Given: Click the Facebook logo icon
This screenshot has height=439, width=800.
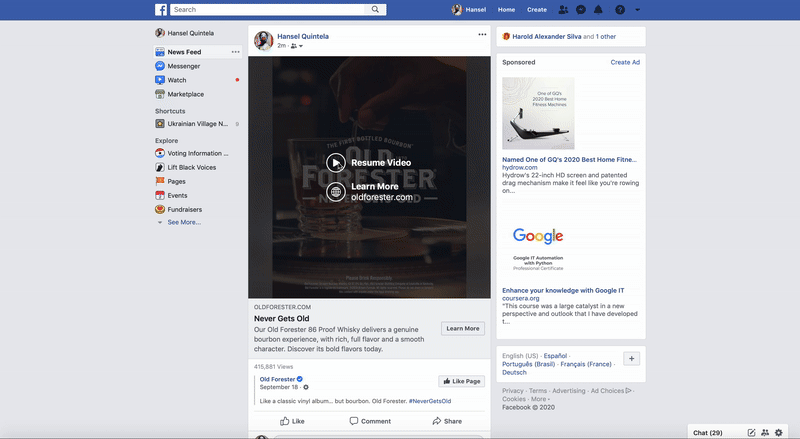Looking at the screenshot, I should pos(161,10).
